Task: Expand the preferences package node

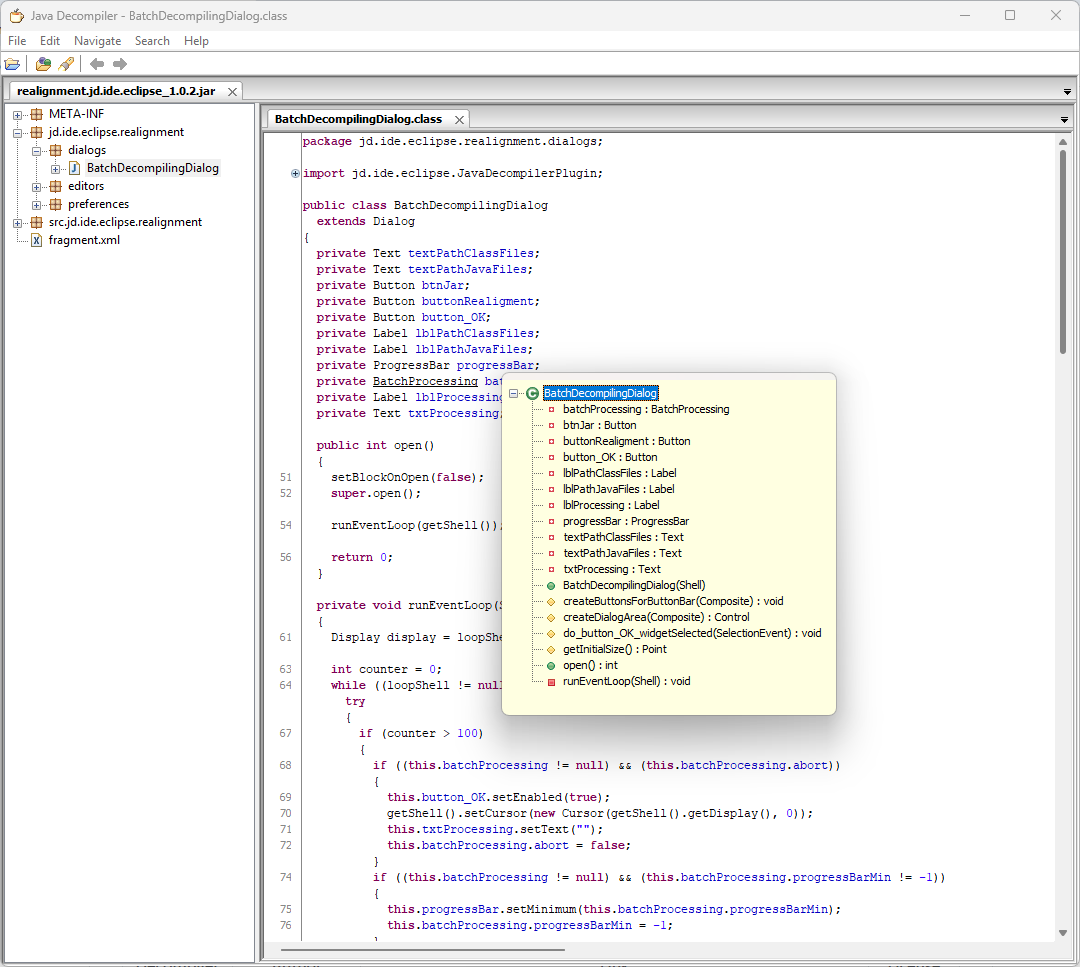Action: 37,204
